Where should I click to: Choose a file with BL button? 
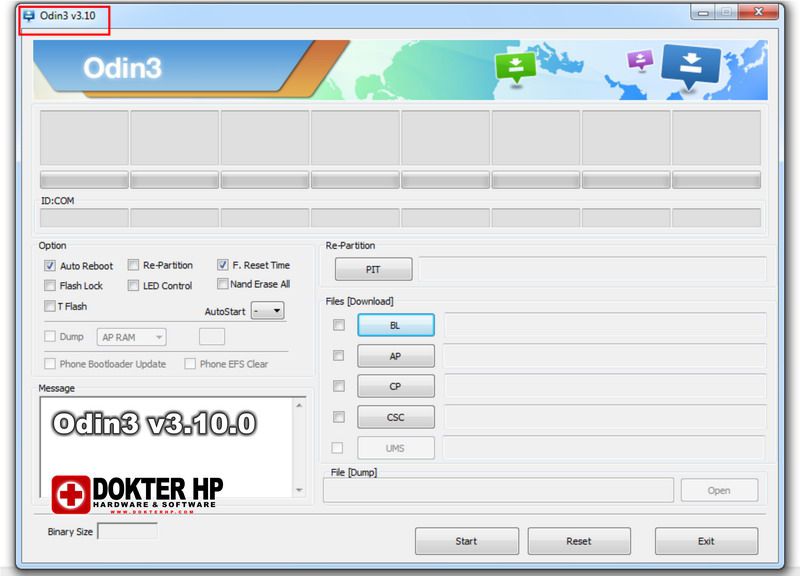[396, 325]
